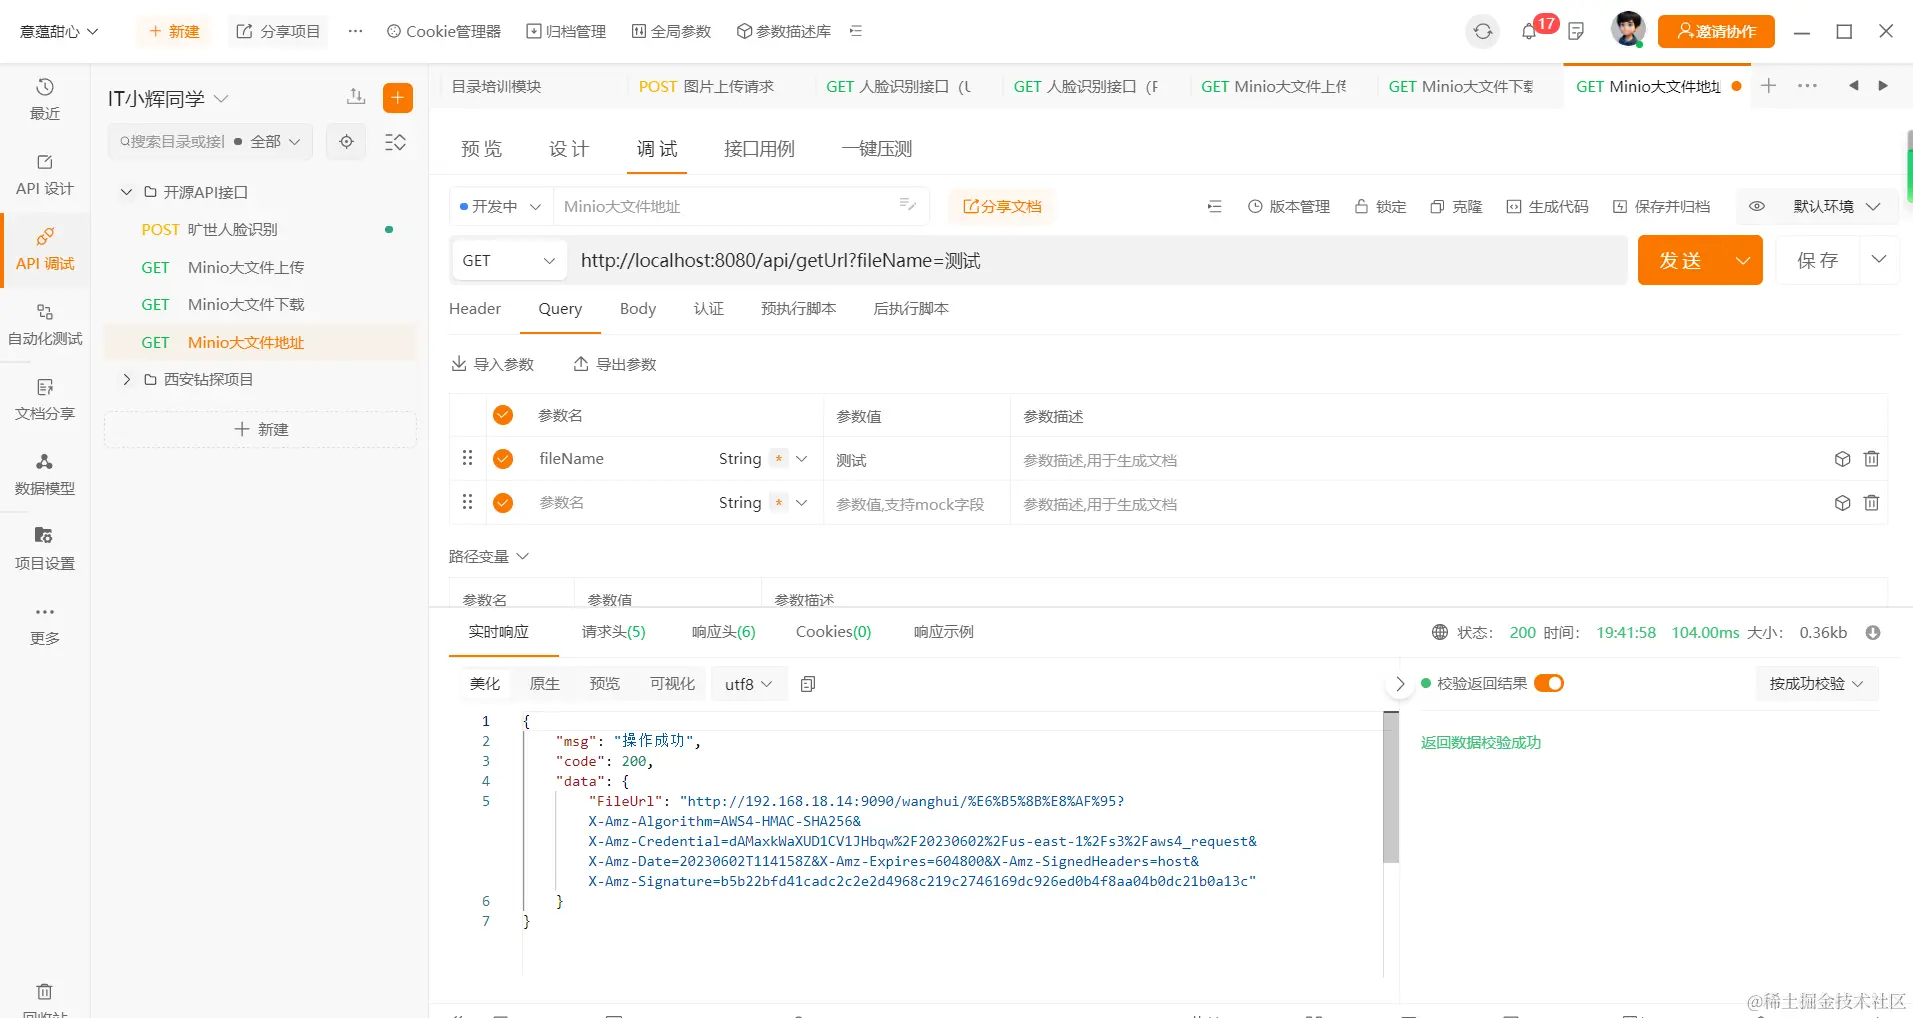1913x1018 pixels.
Task: Open the GET method dropdown
Action: [508, 261]
